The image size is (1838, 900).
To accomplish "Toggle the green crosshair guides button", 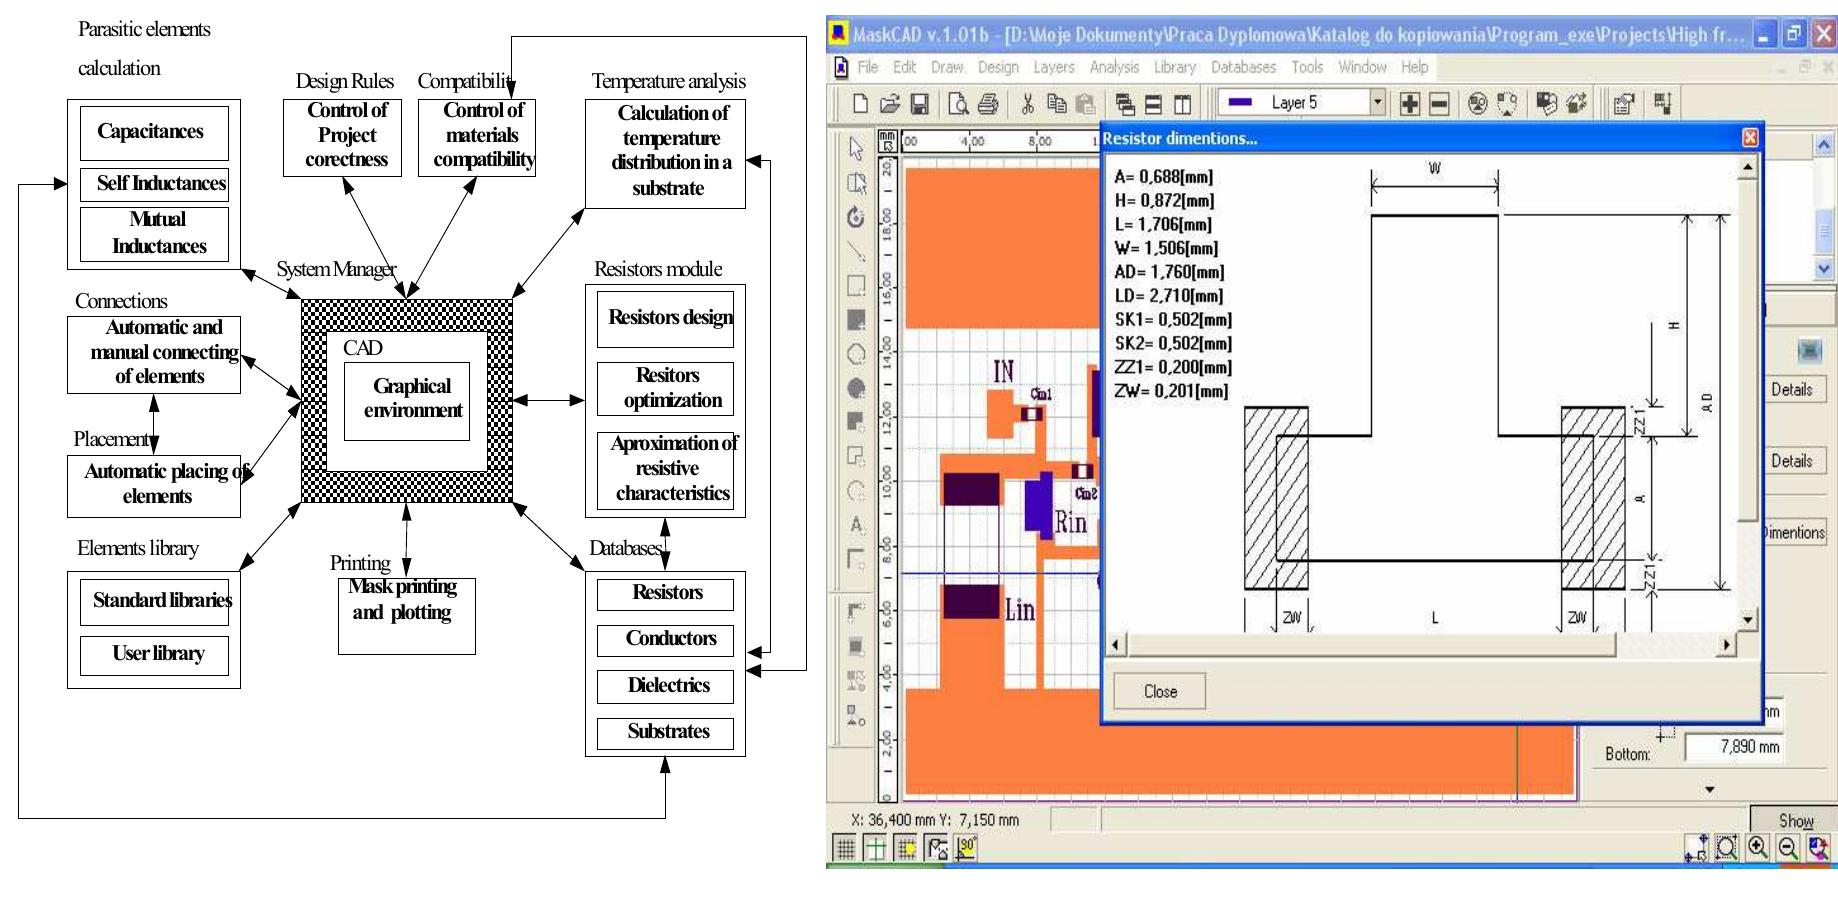I will pyautogui.click(x=875, y=849).
